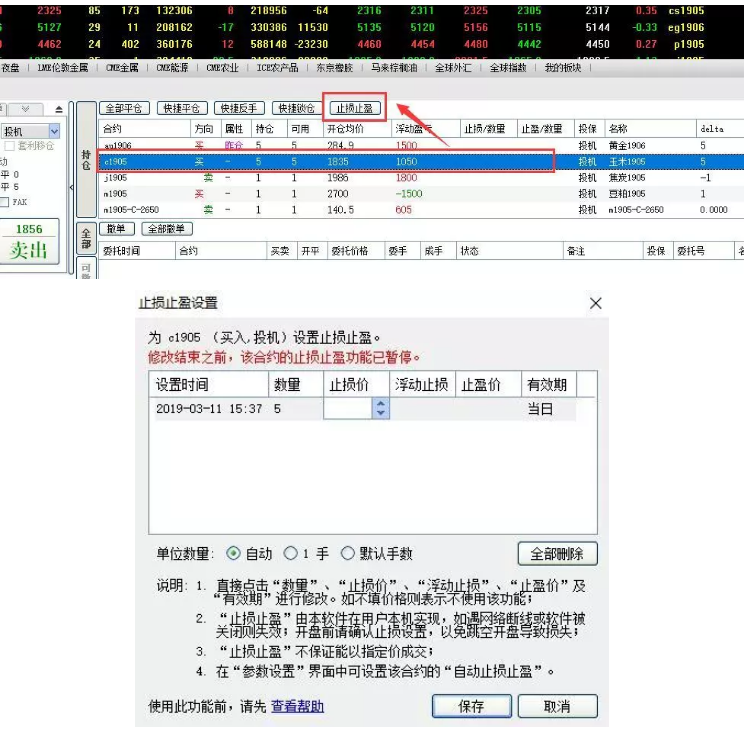Viewport: 745px width, 741px height.
Task: Select the m1905 row priced 2700
Action: [421, 194]
